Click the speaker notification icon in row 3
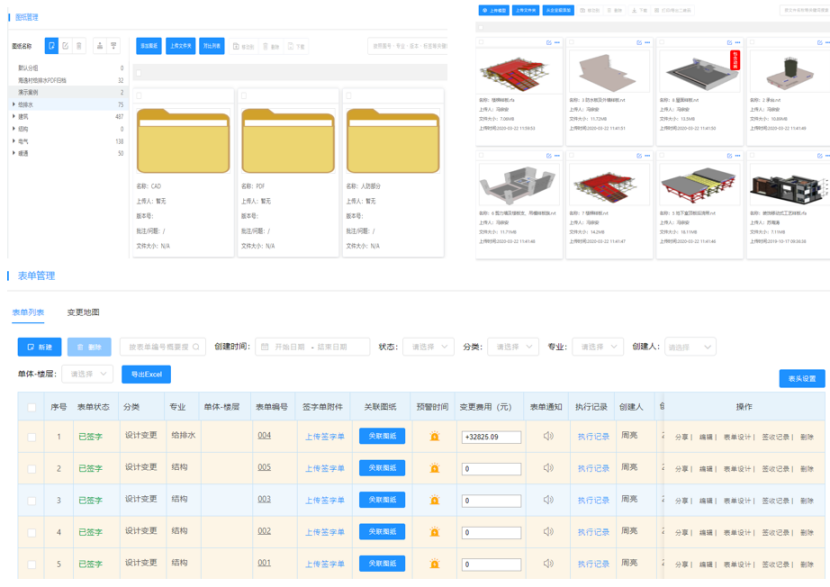 coord(548,500)
